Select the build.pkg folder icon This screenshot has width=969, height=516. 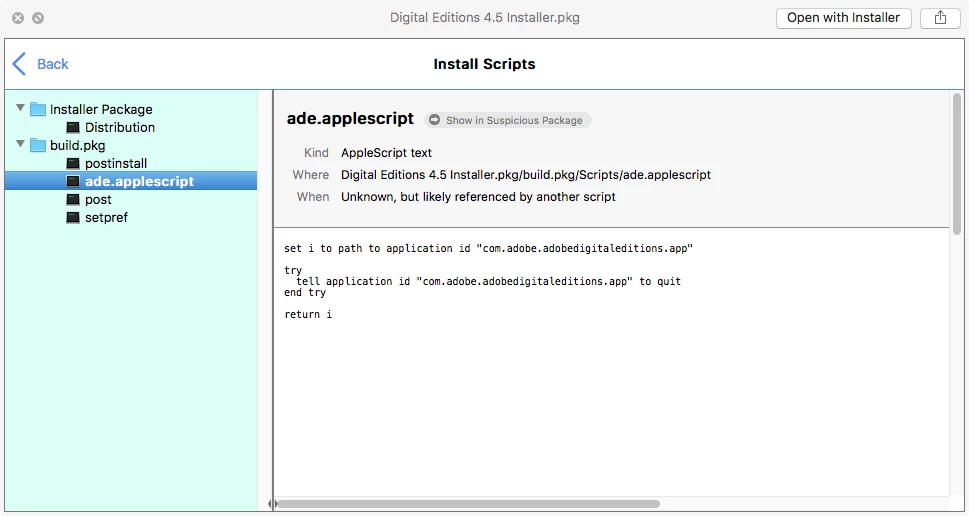click(38, 145)
